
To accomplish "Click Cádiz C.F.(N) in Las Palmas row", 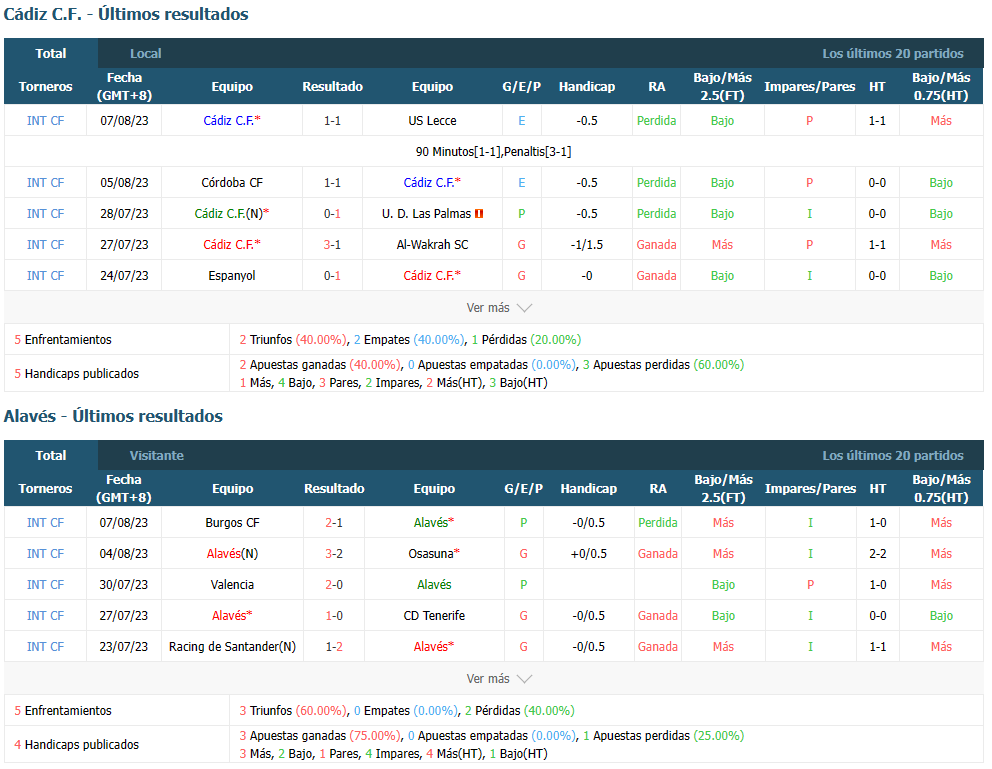I will 232,214.
